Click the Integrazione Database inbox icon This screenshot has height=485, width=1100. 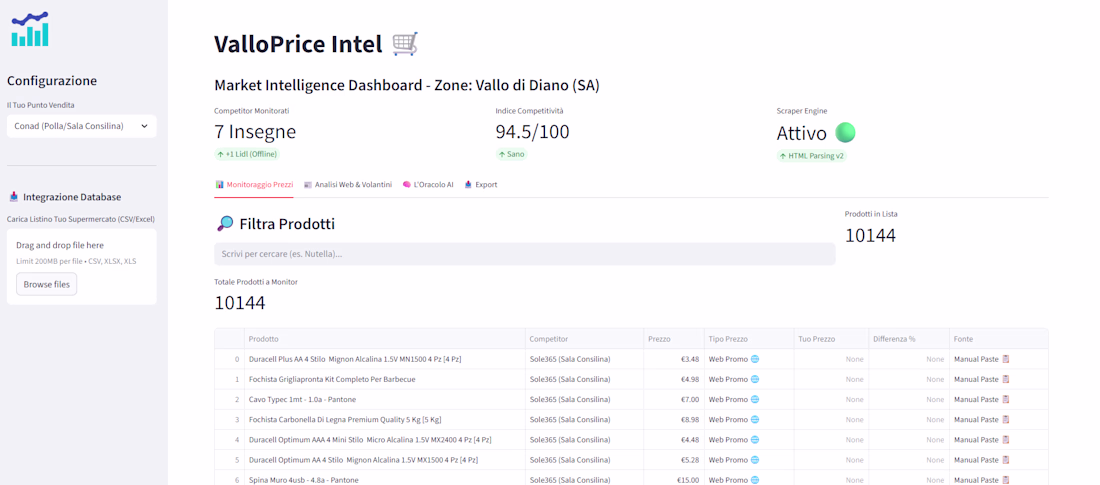(13, 197)
